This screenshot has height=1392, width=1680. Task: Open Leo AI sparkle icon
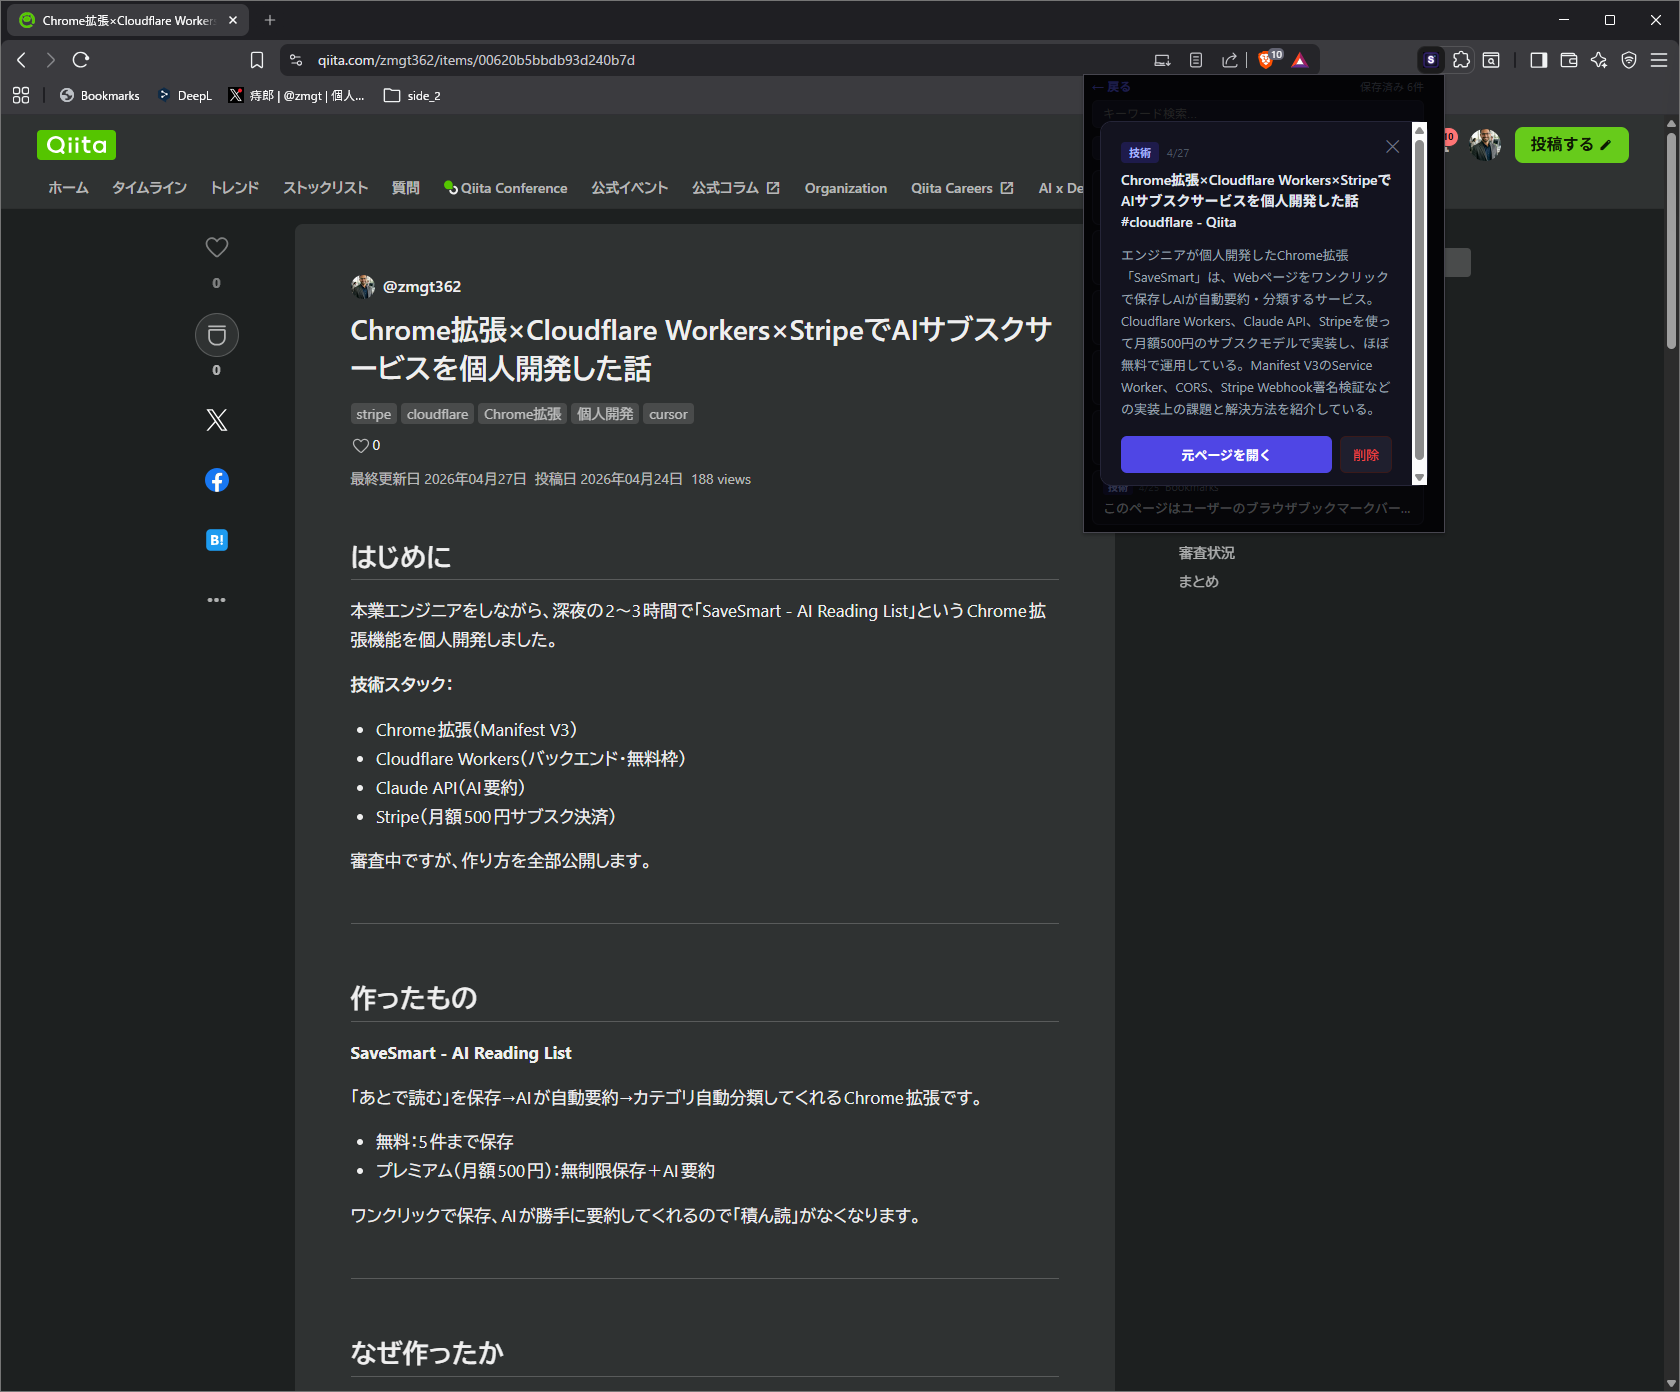(x=1599, y=60)
